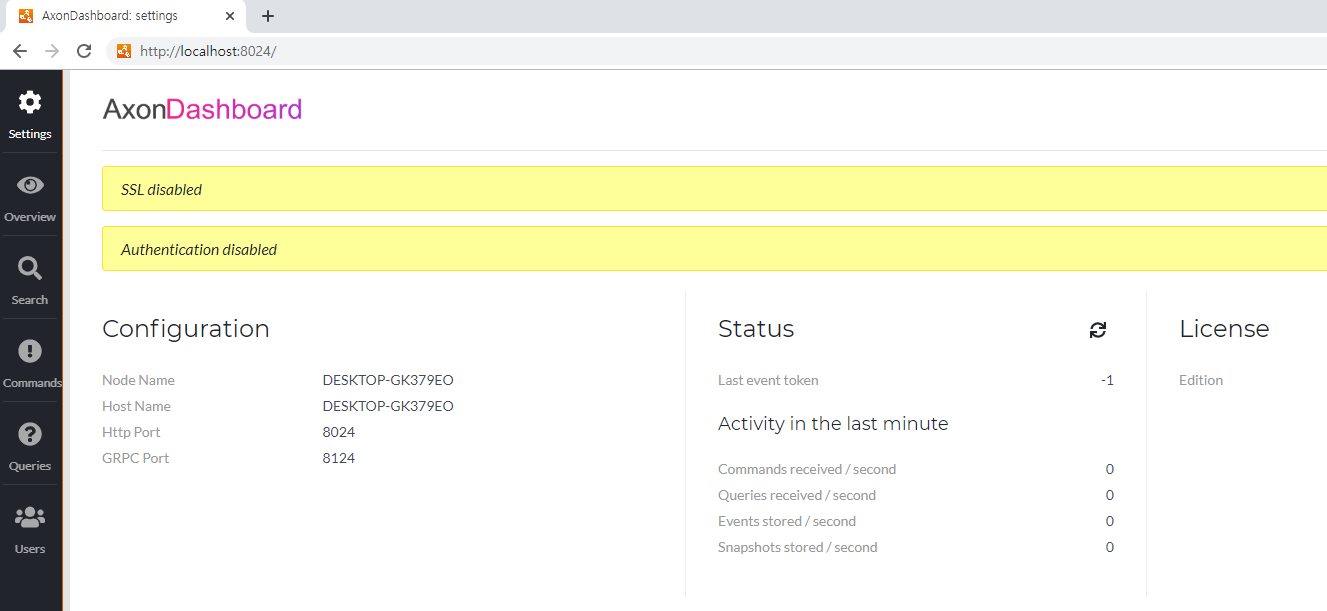Click Queries received / second label
The height and width of the screenshot is (611, 1327).
[x=797, y=495]
